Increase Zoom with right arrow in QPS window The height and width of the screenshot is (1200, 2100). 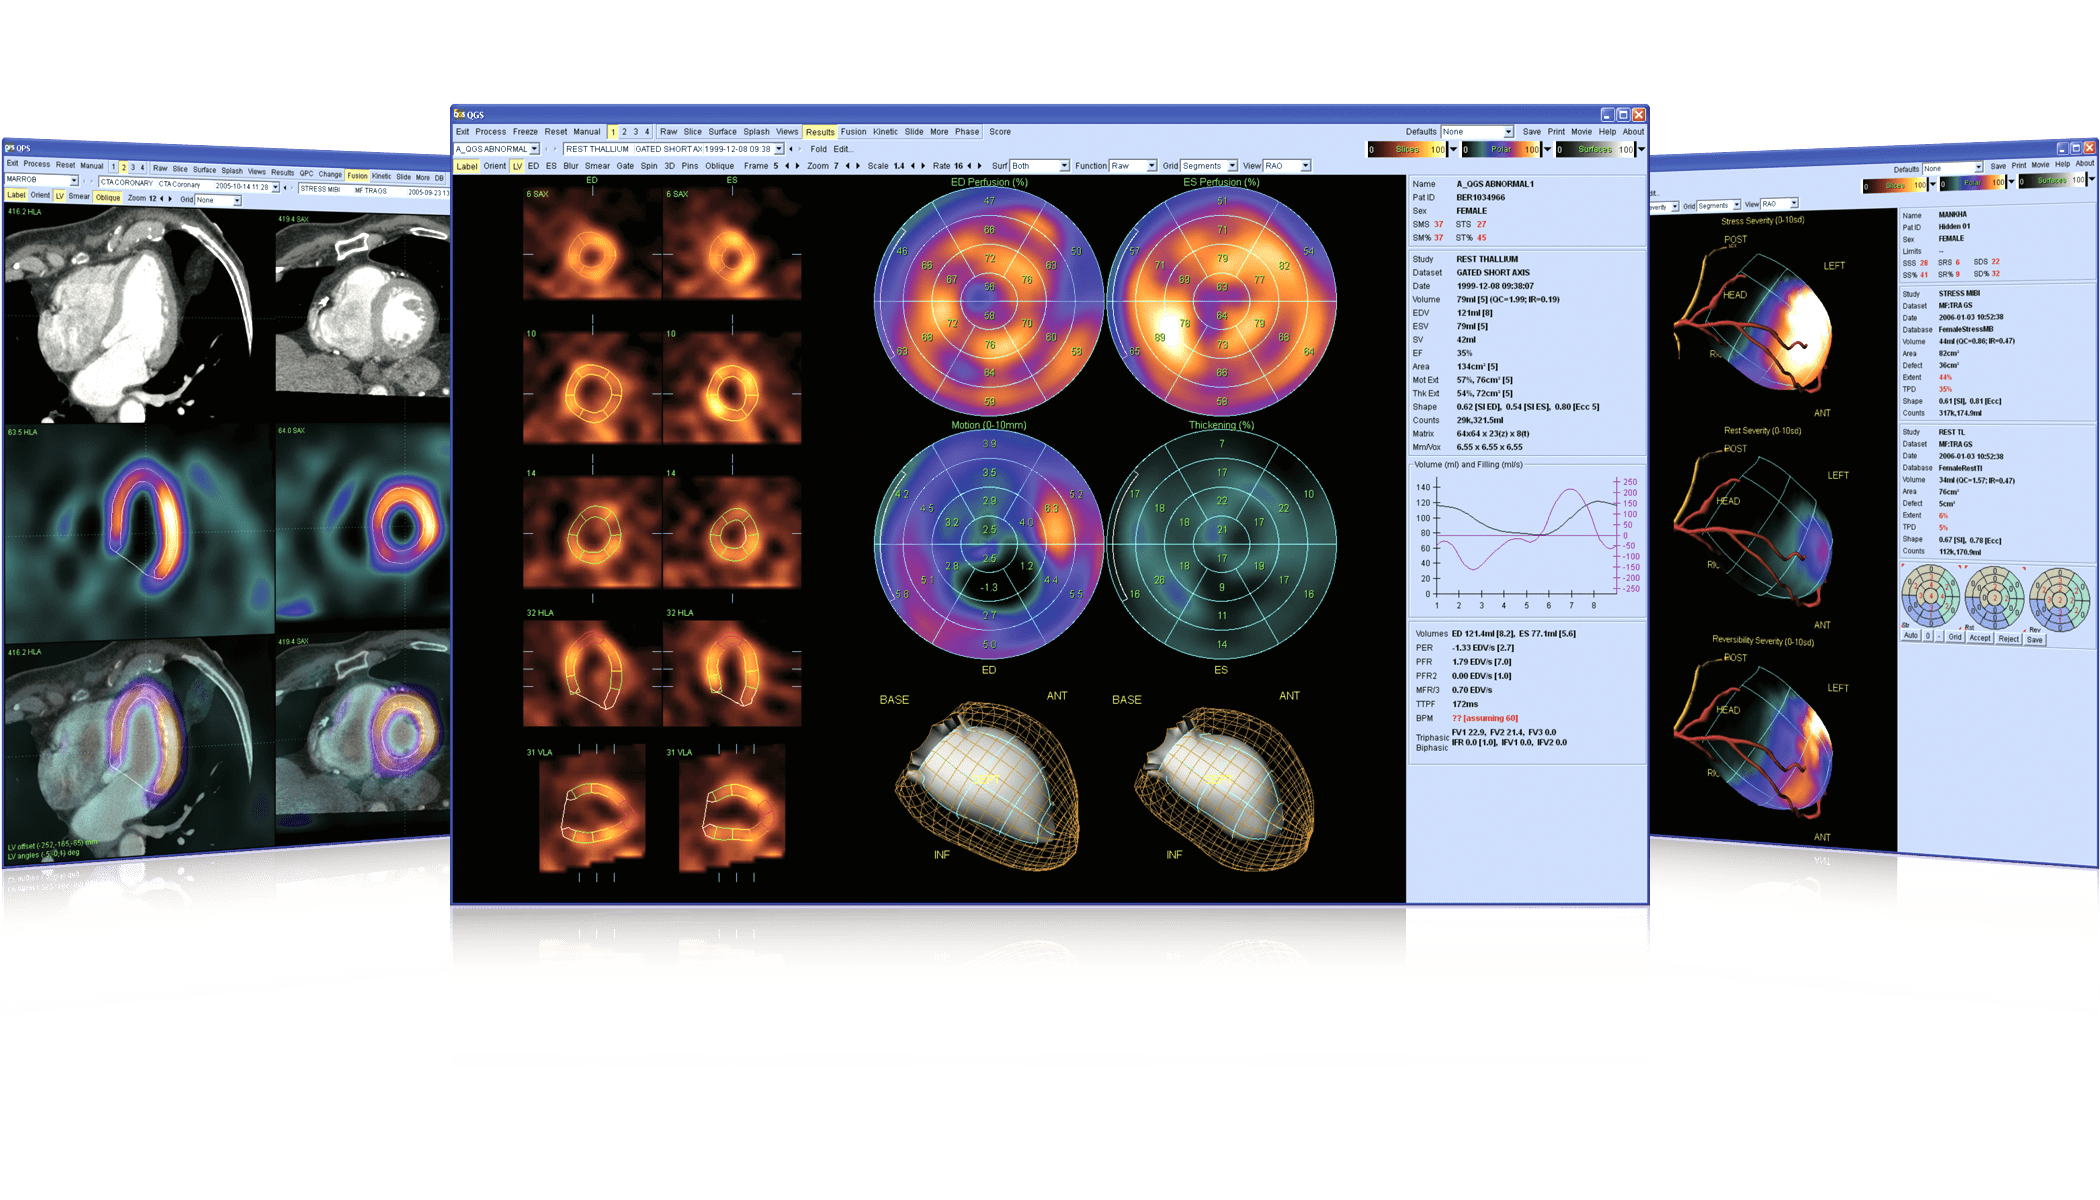[171, 199]
